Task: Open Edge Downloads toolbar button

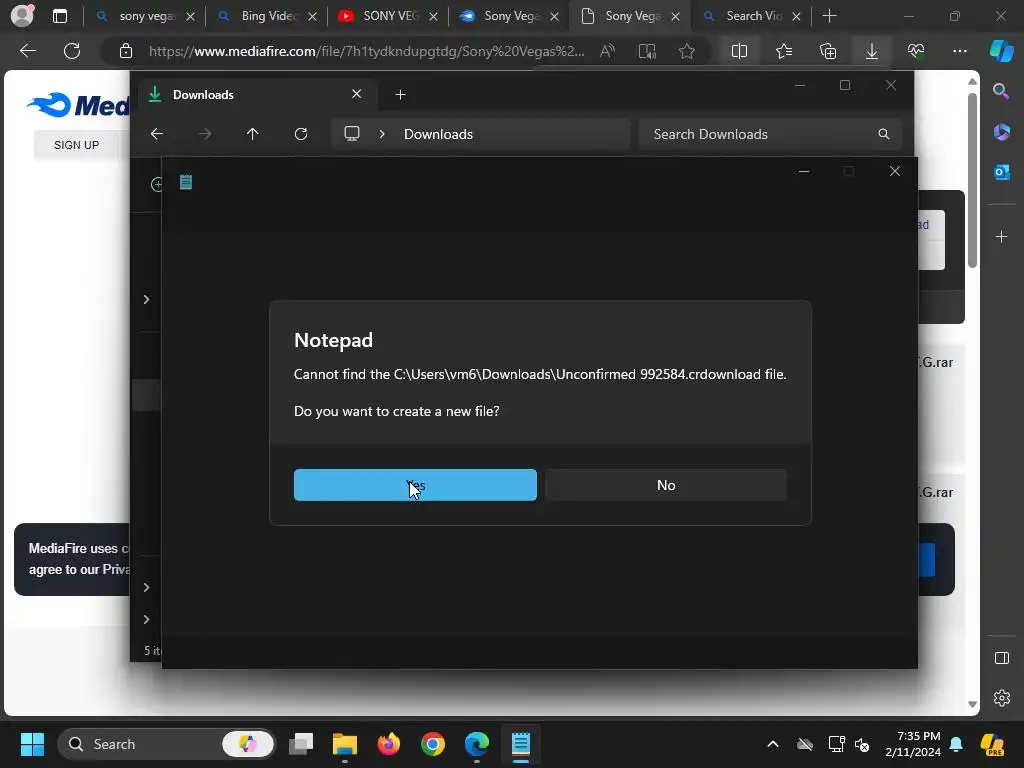Action: (872, 51)
